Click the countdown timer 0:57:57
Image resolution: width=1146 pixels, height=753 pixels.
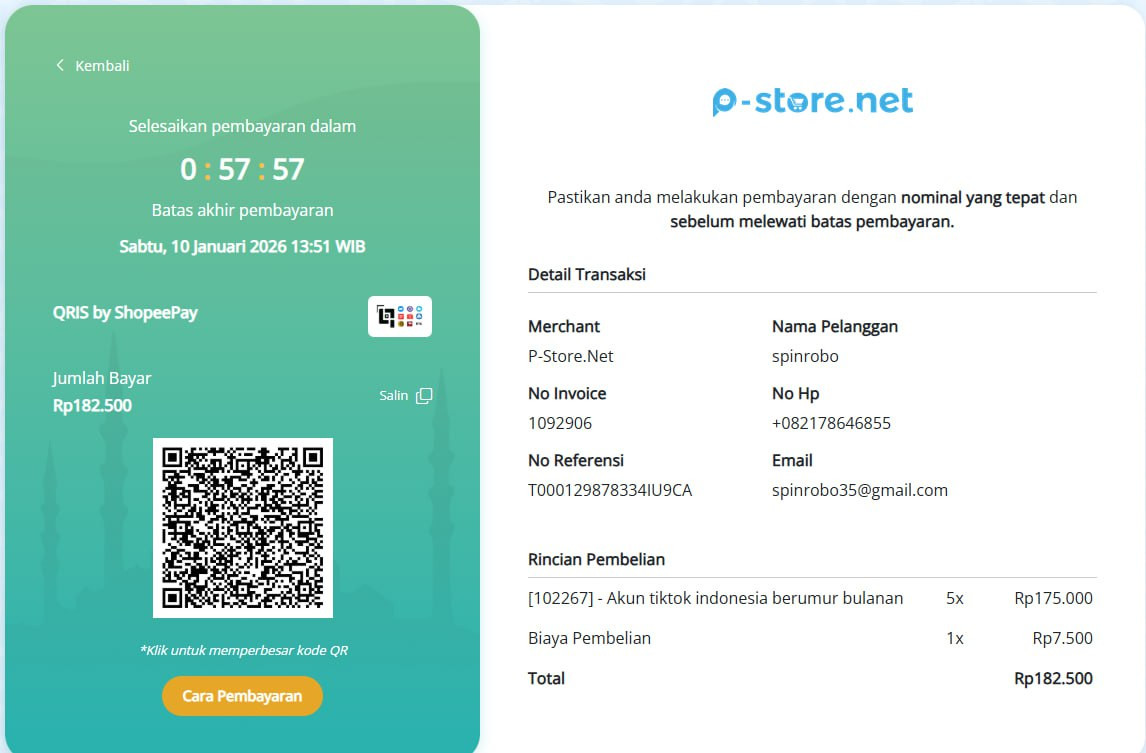[242, 170]
